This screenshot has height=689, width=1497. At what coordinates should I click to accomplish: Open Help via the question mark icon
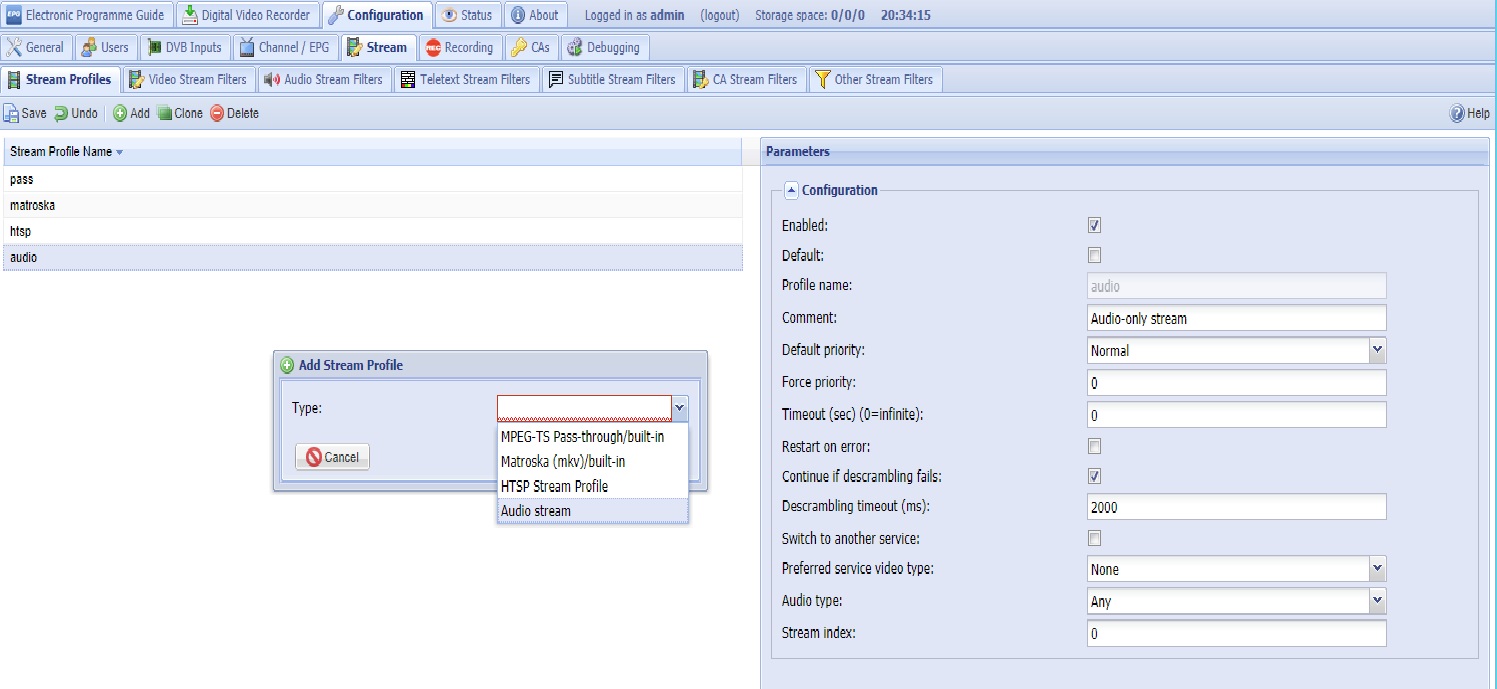click(1457, 114)
